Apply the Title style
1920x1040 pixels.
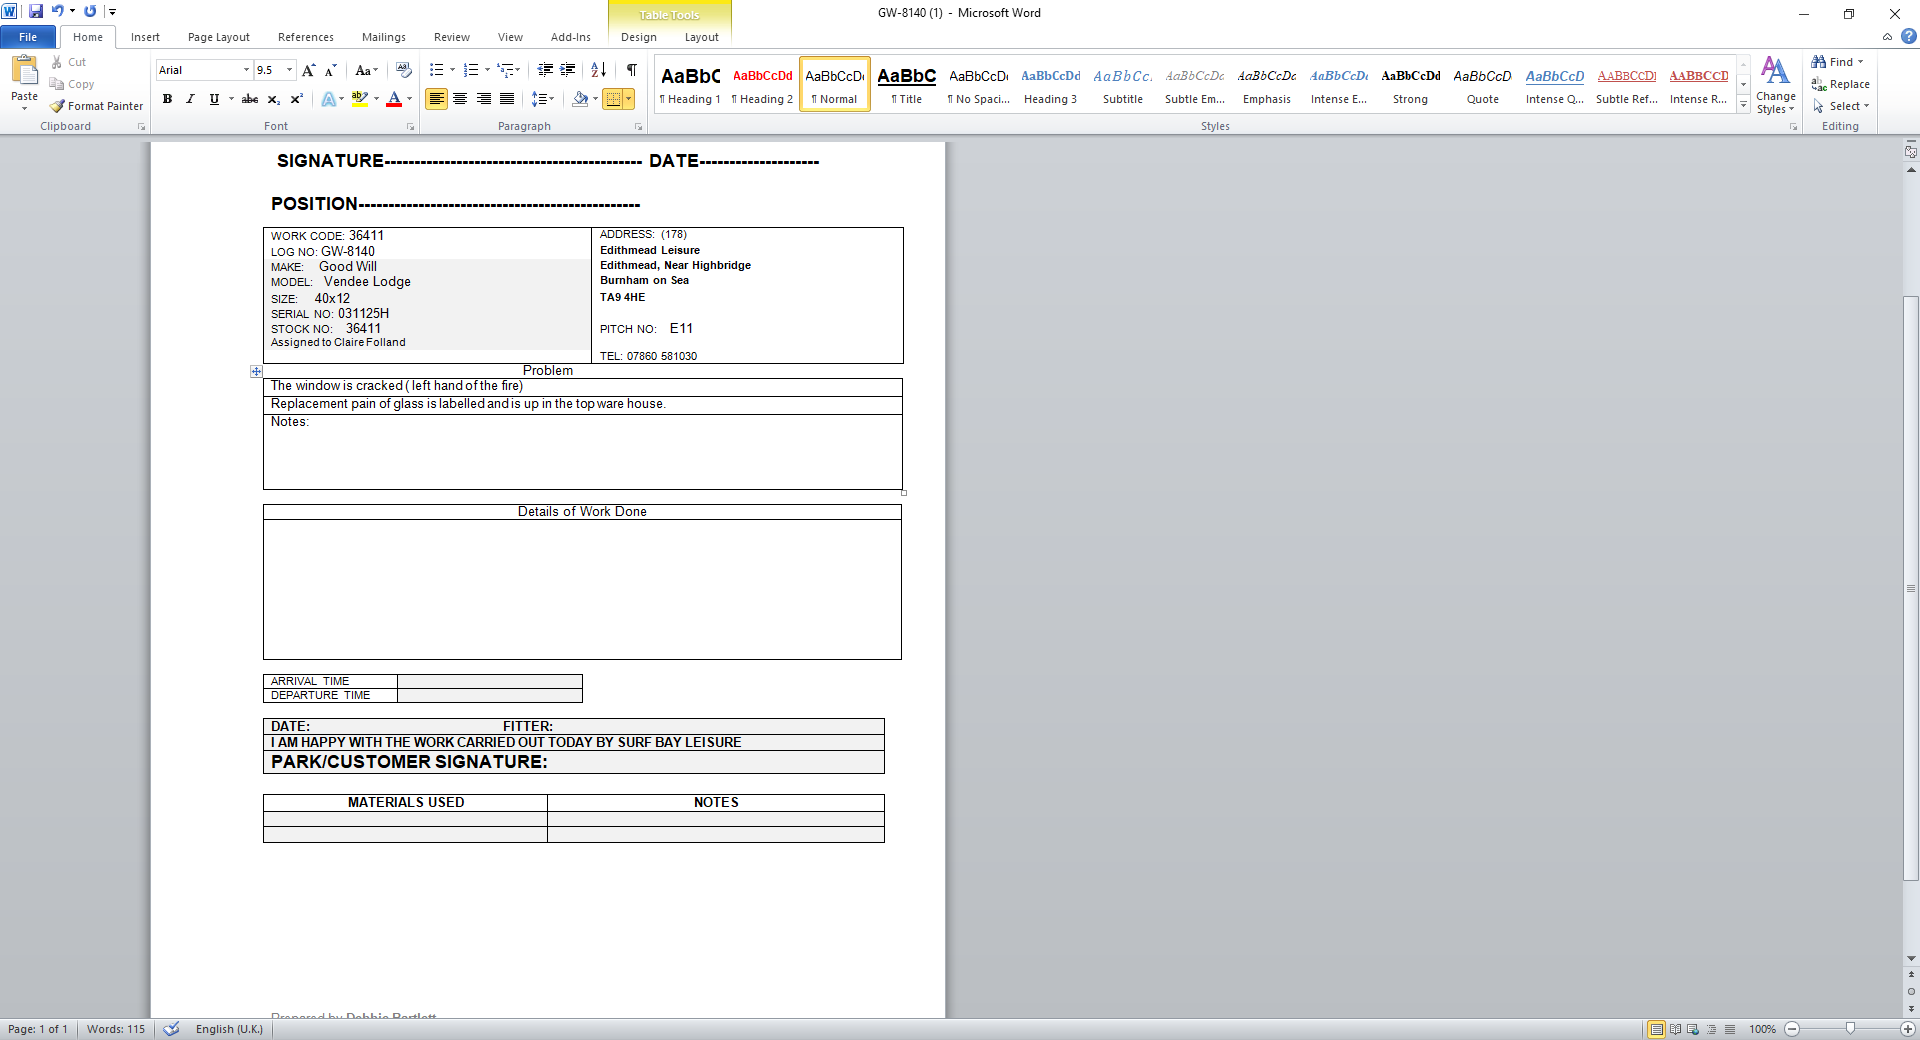[x=907, y=85]
